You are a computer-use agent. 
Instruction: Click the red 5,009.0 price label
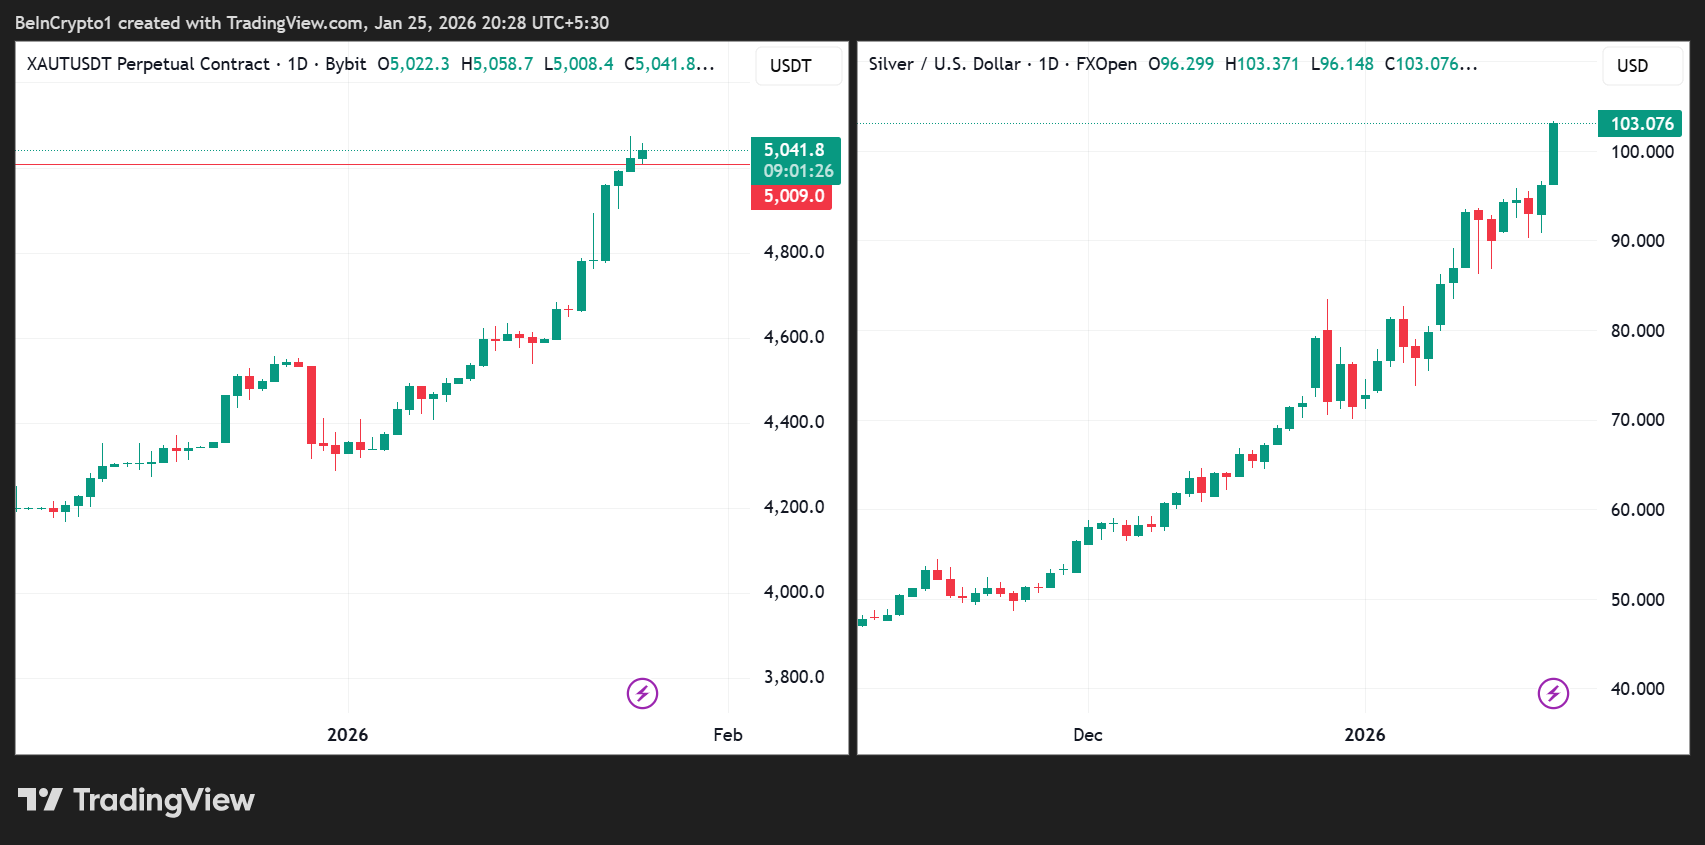click(793, 196)
